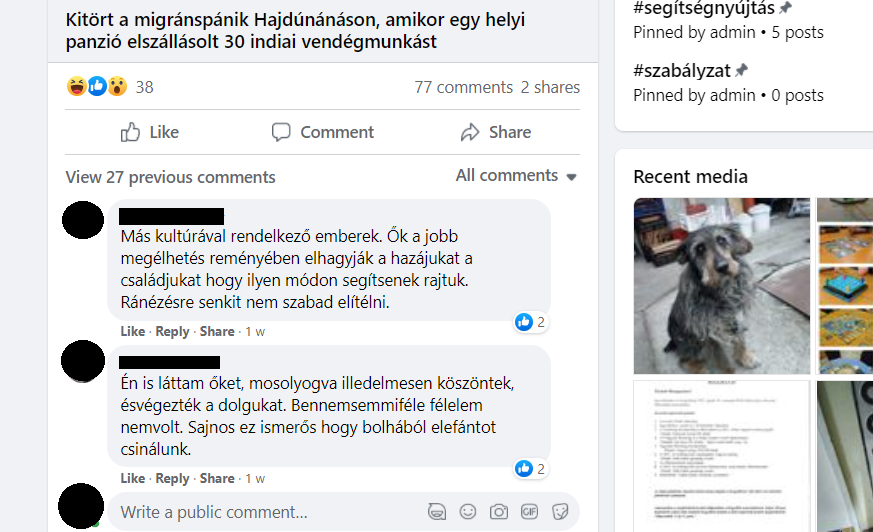Viewport: 873px width, 532px height.
Task: Open the avatar sticker picker in comment box
Action: pos(437,511)
